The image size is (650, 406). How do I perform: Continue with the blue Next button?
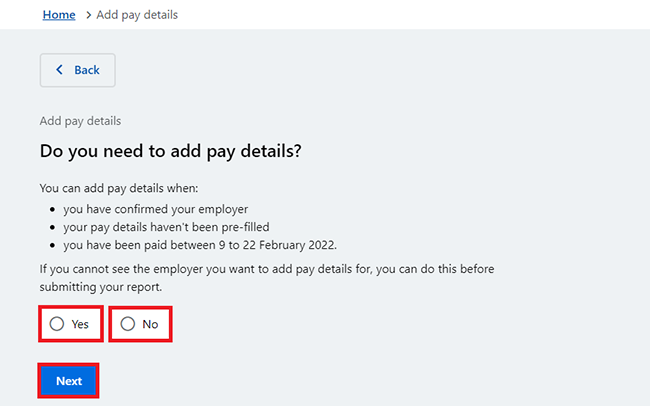[68, 381]
